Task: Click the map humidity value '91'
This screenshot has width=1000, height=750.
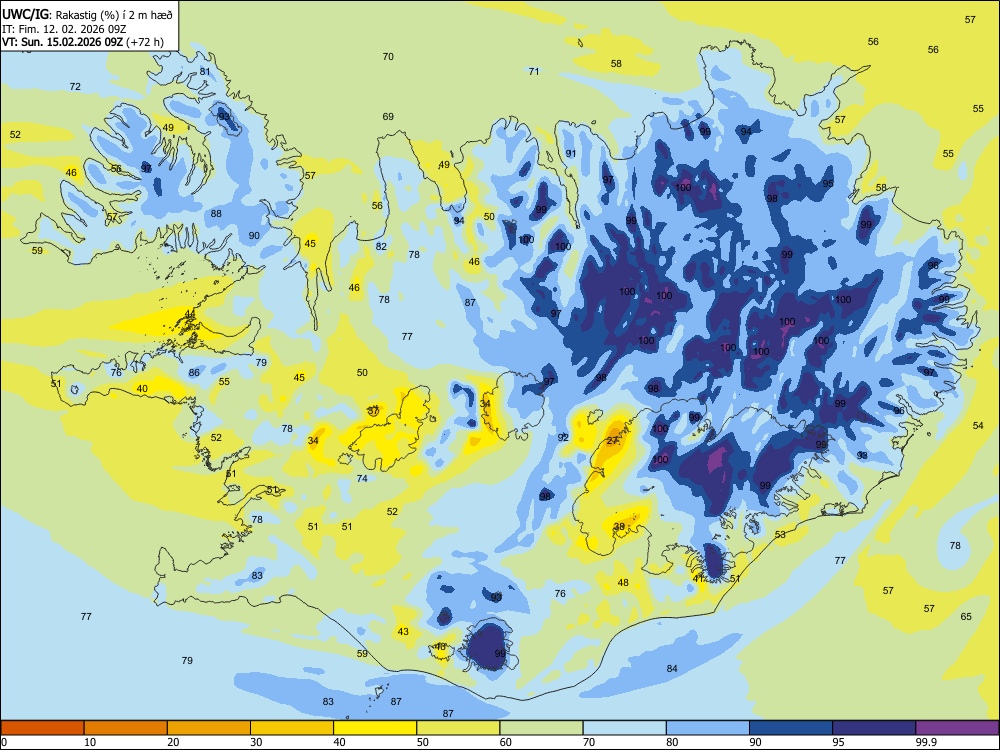Action: pyautogui.click(x=571, y=154)
